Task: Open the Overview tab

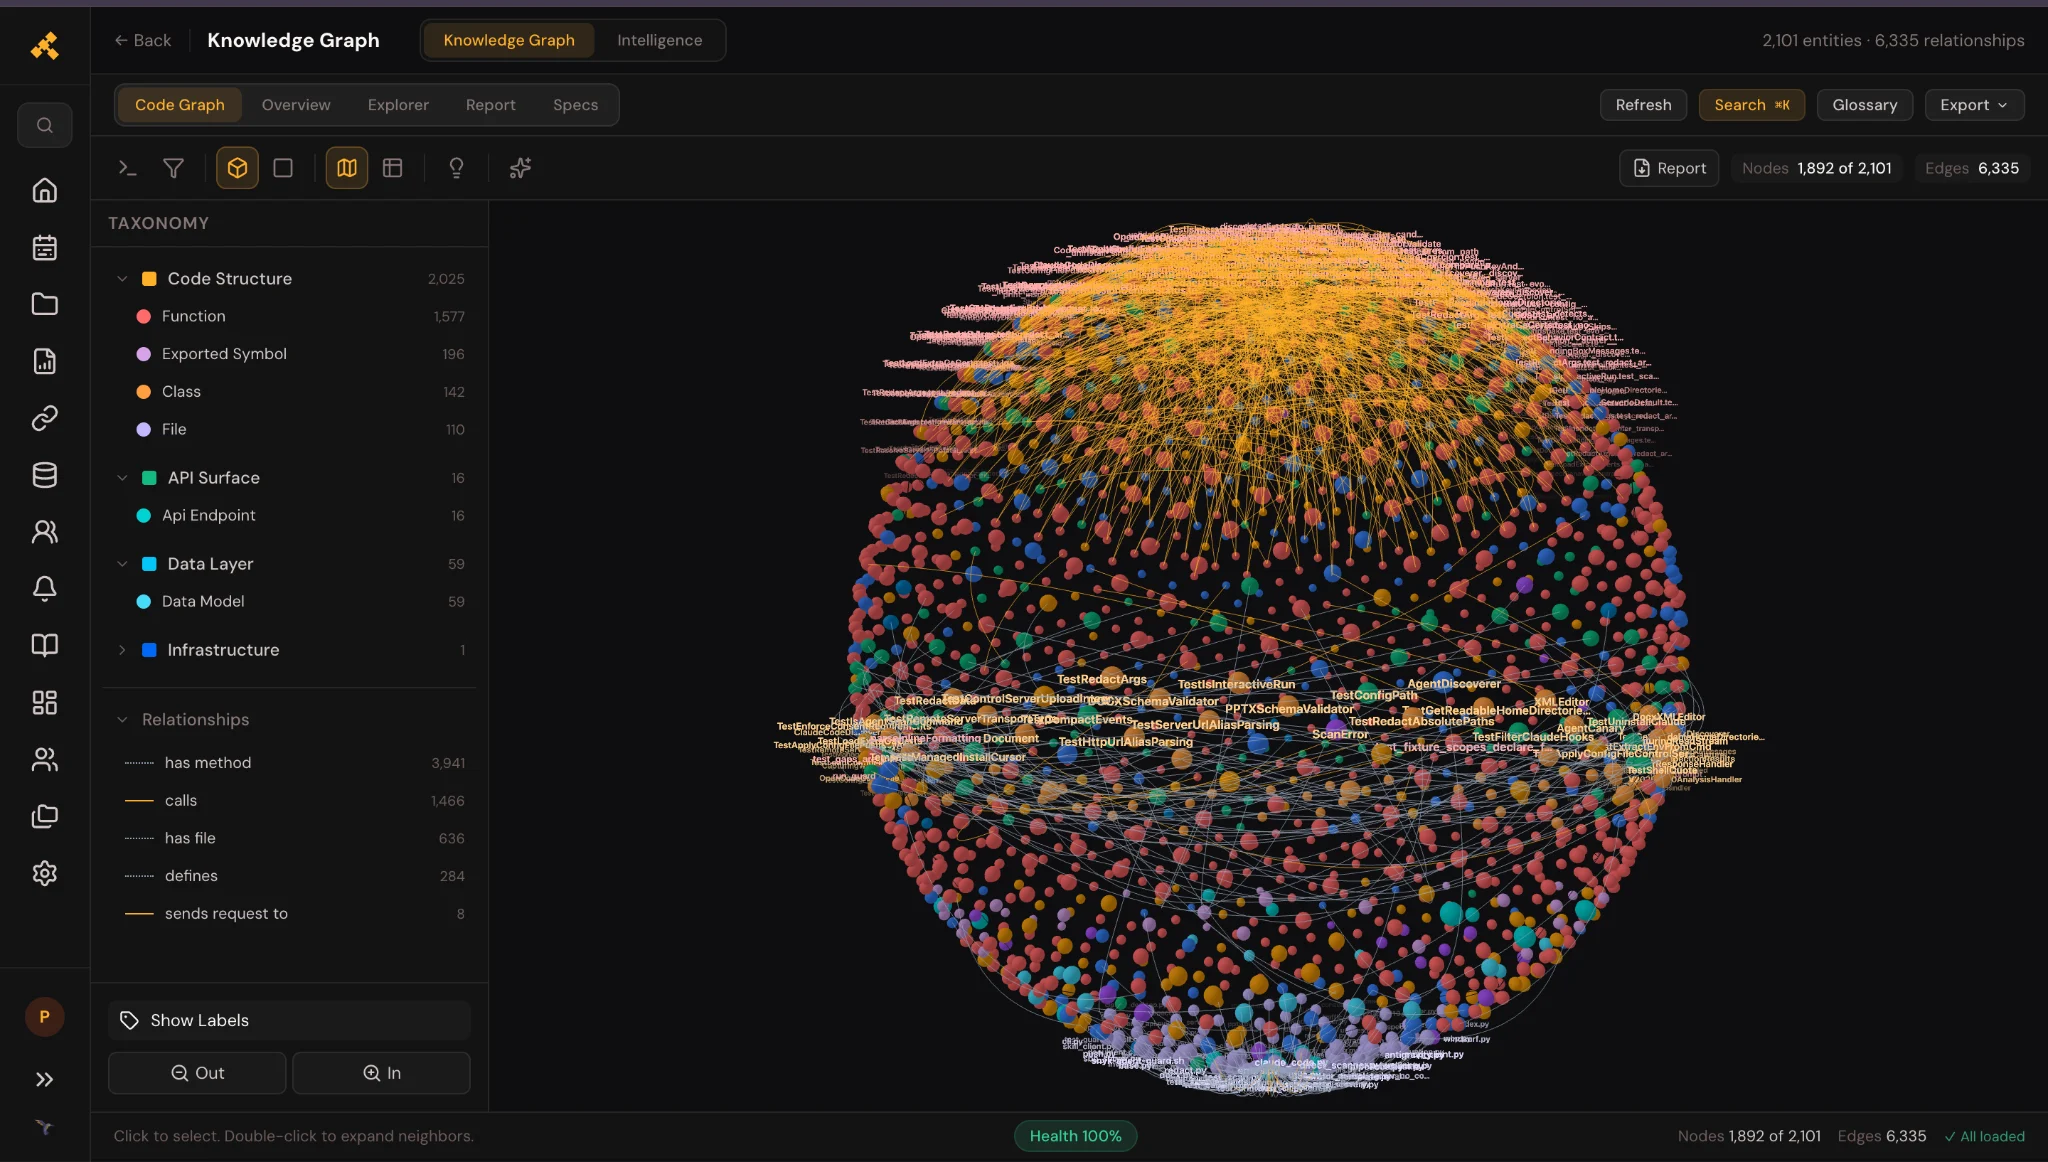Action: coord(296,105)
